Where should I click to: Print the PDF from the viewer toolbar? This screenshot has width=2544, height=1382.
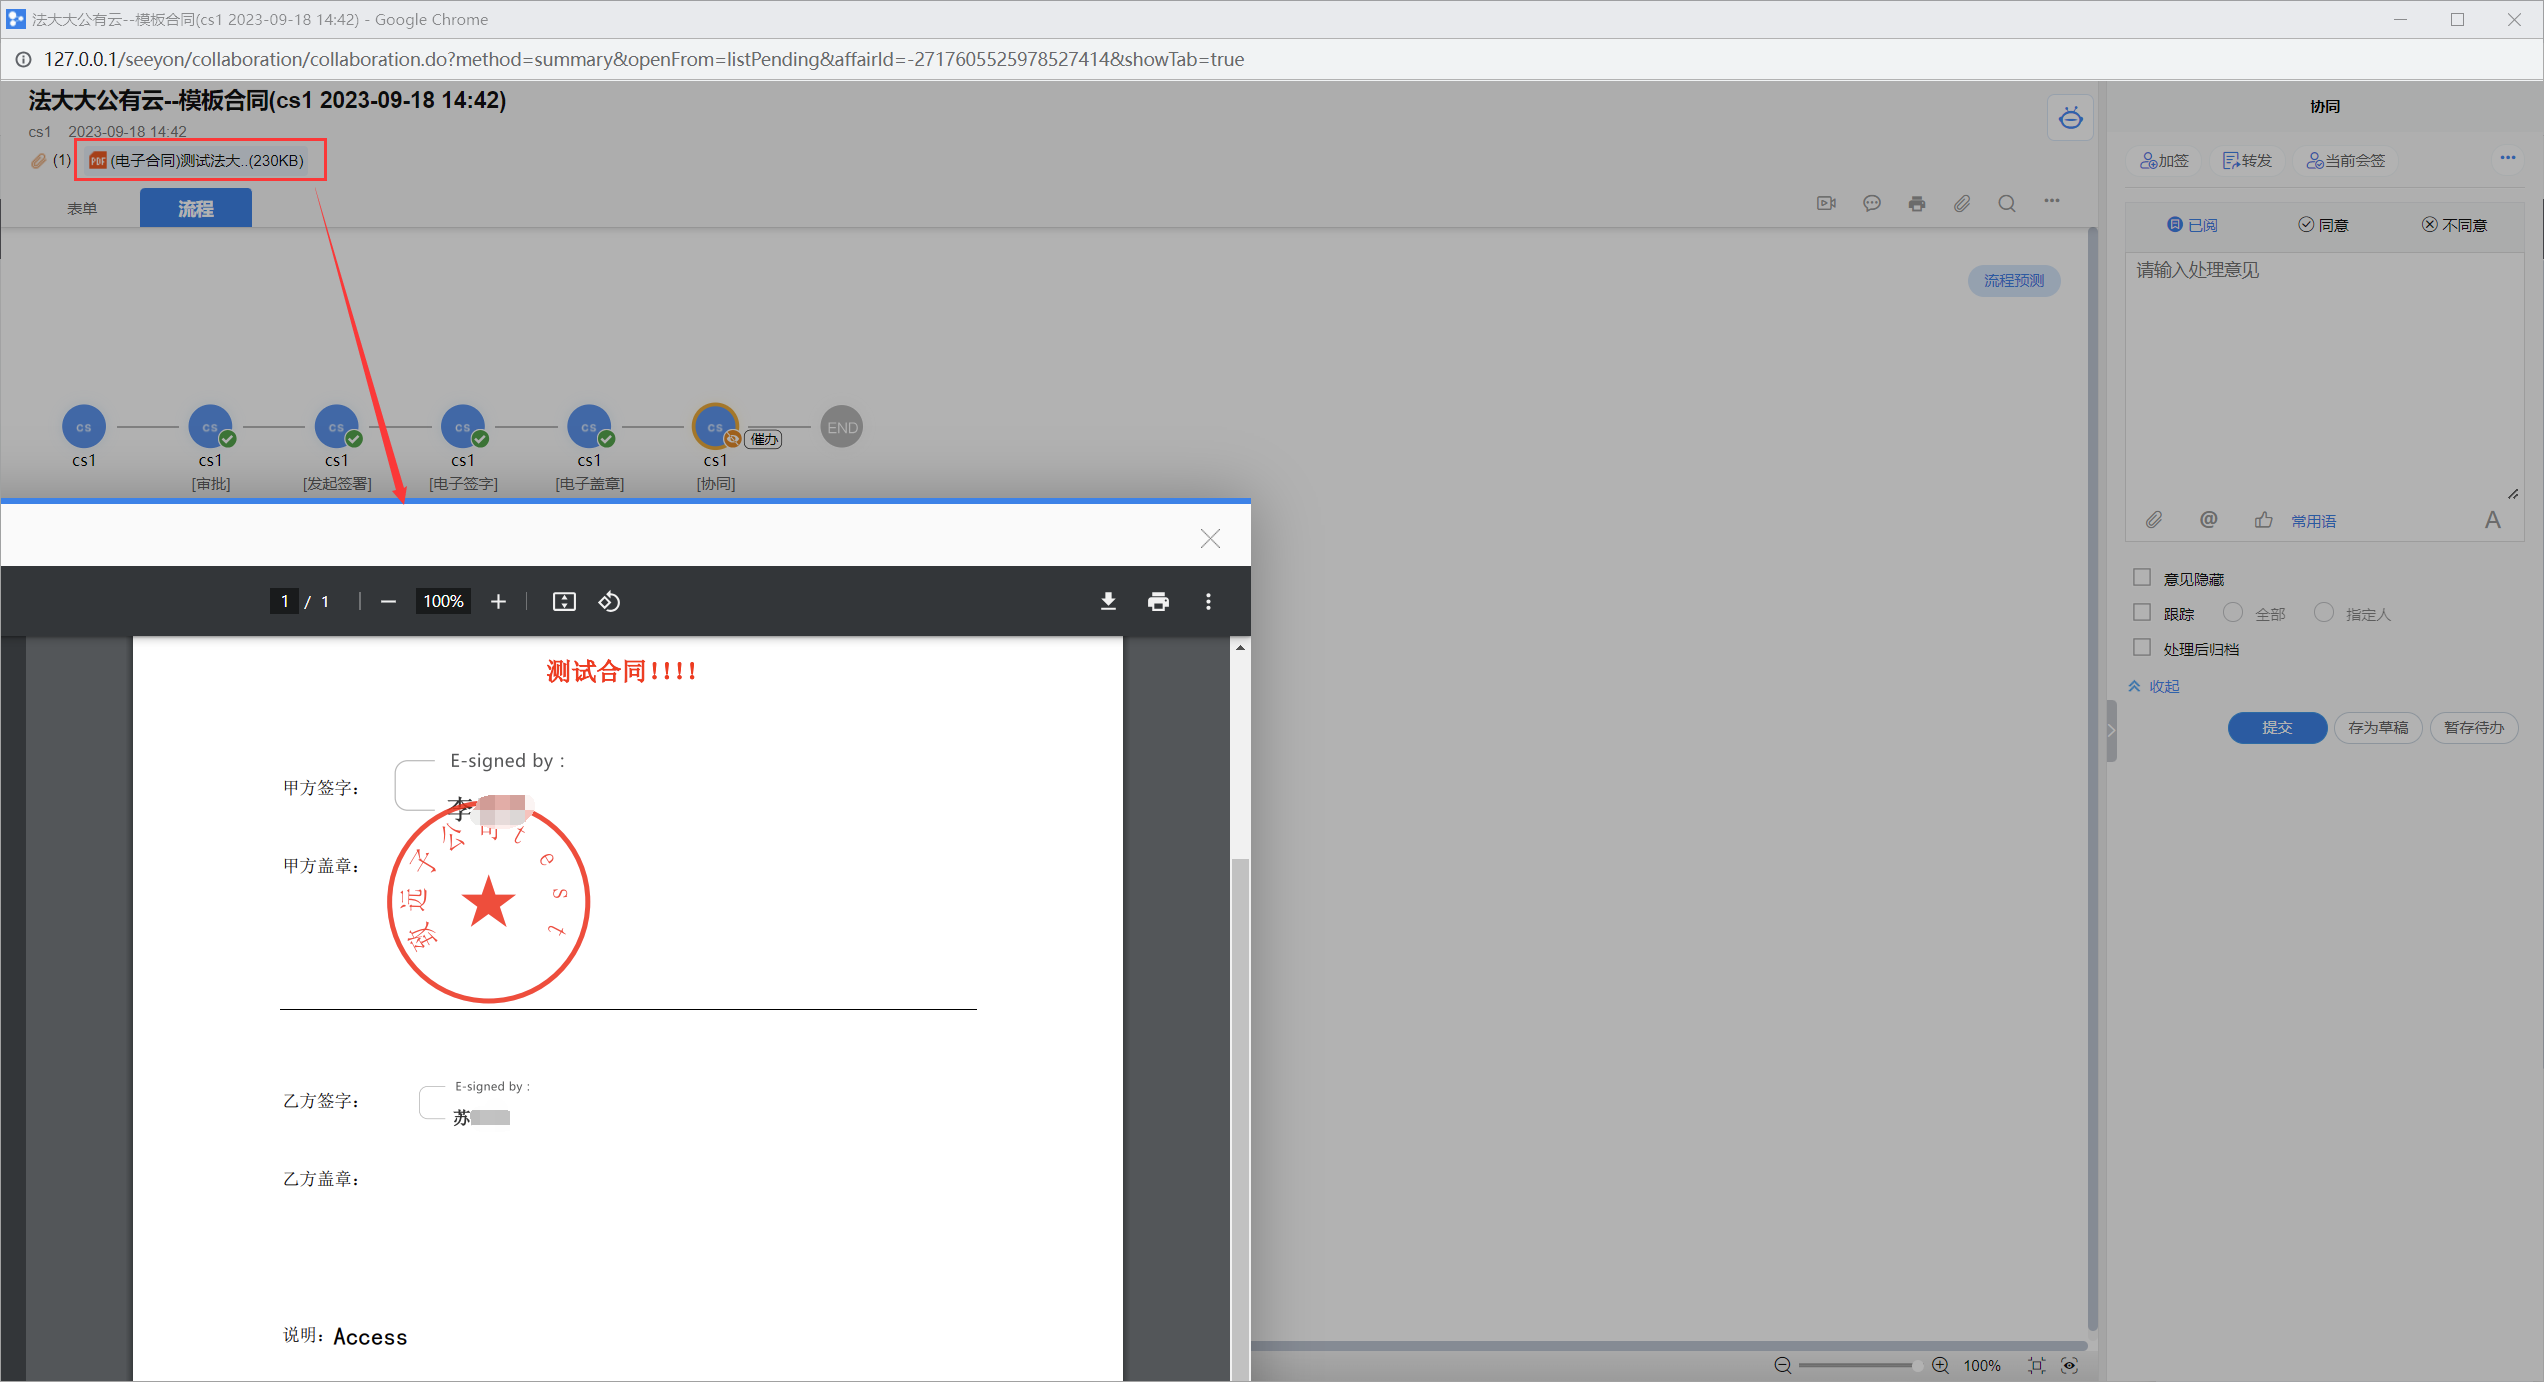[1158, 601]
